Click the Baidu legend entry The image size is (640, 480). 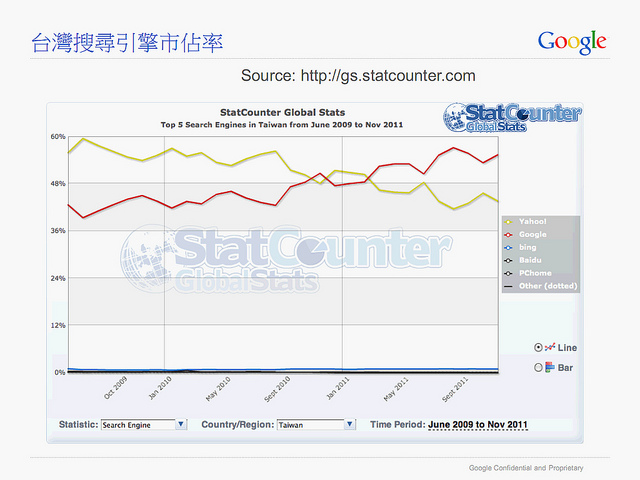[531, 260]
